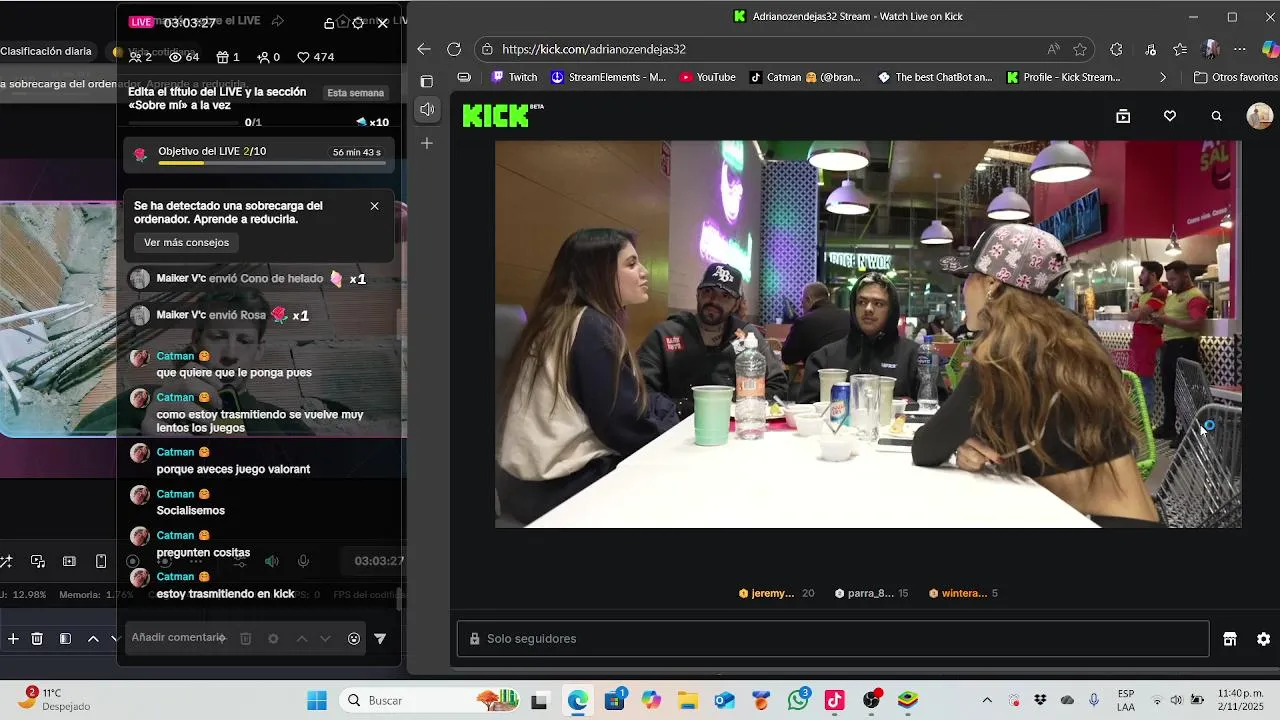Click the taskbar Buscar search box

pos(431,700)
